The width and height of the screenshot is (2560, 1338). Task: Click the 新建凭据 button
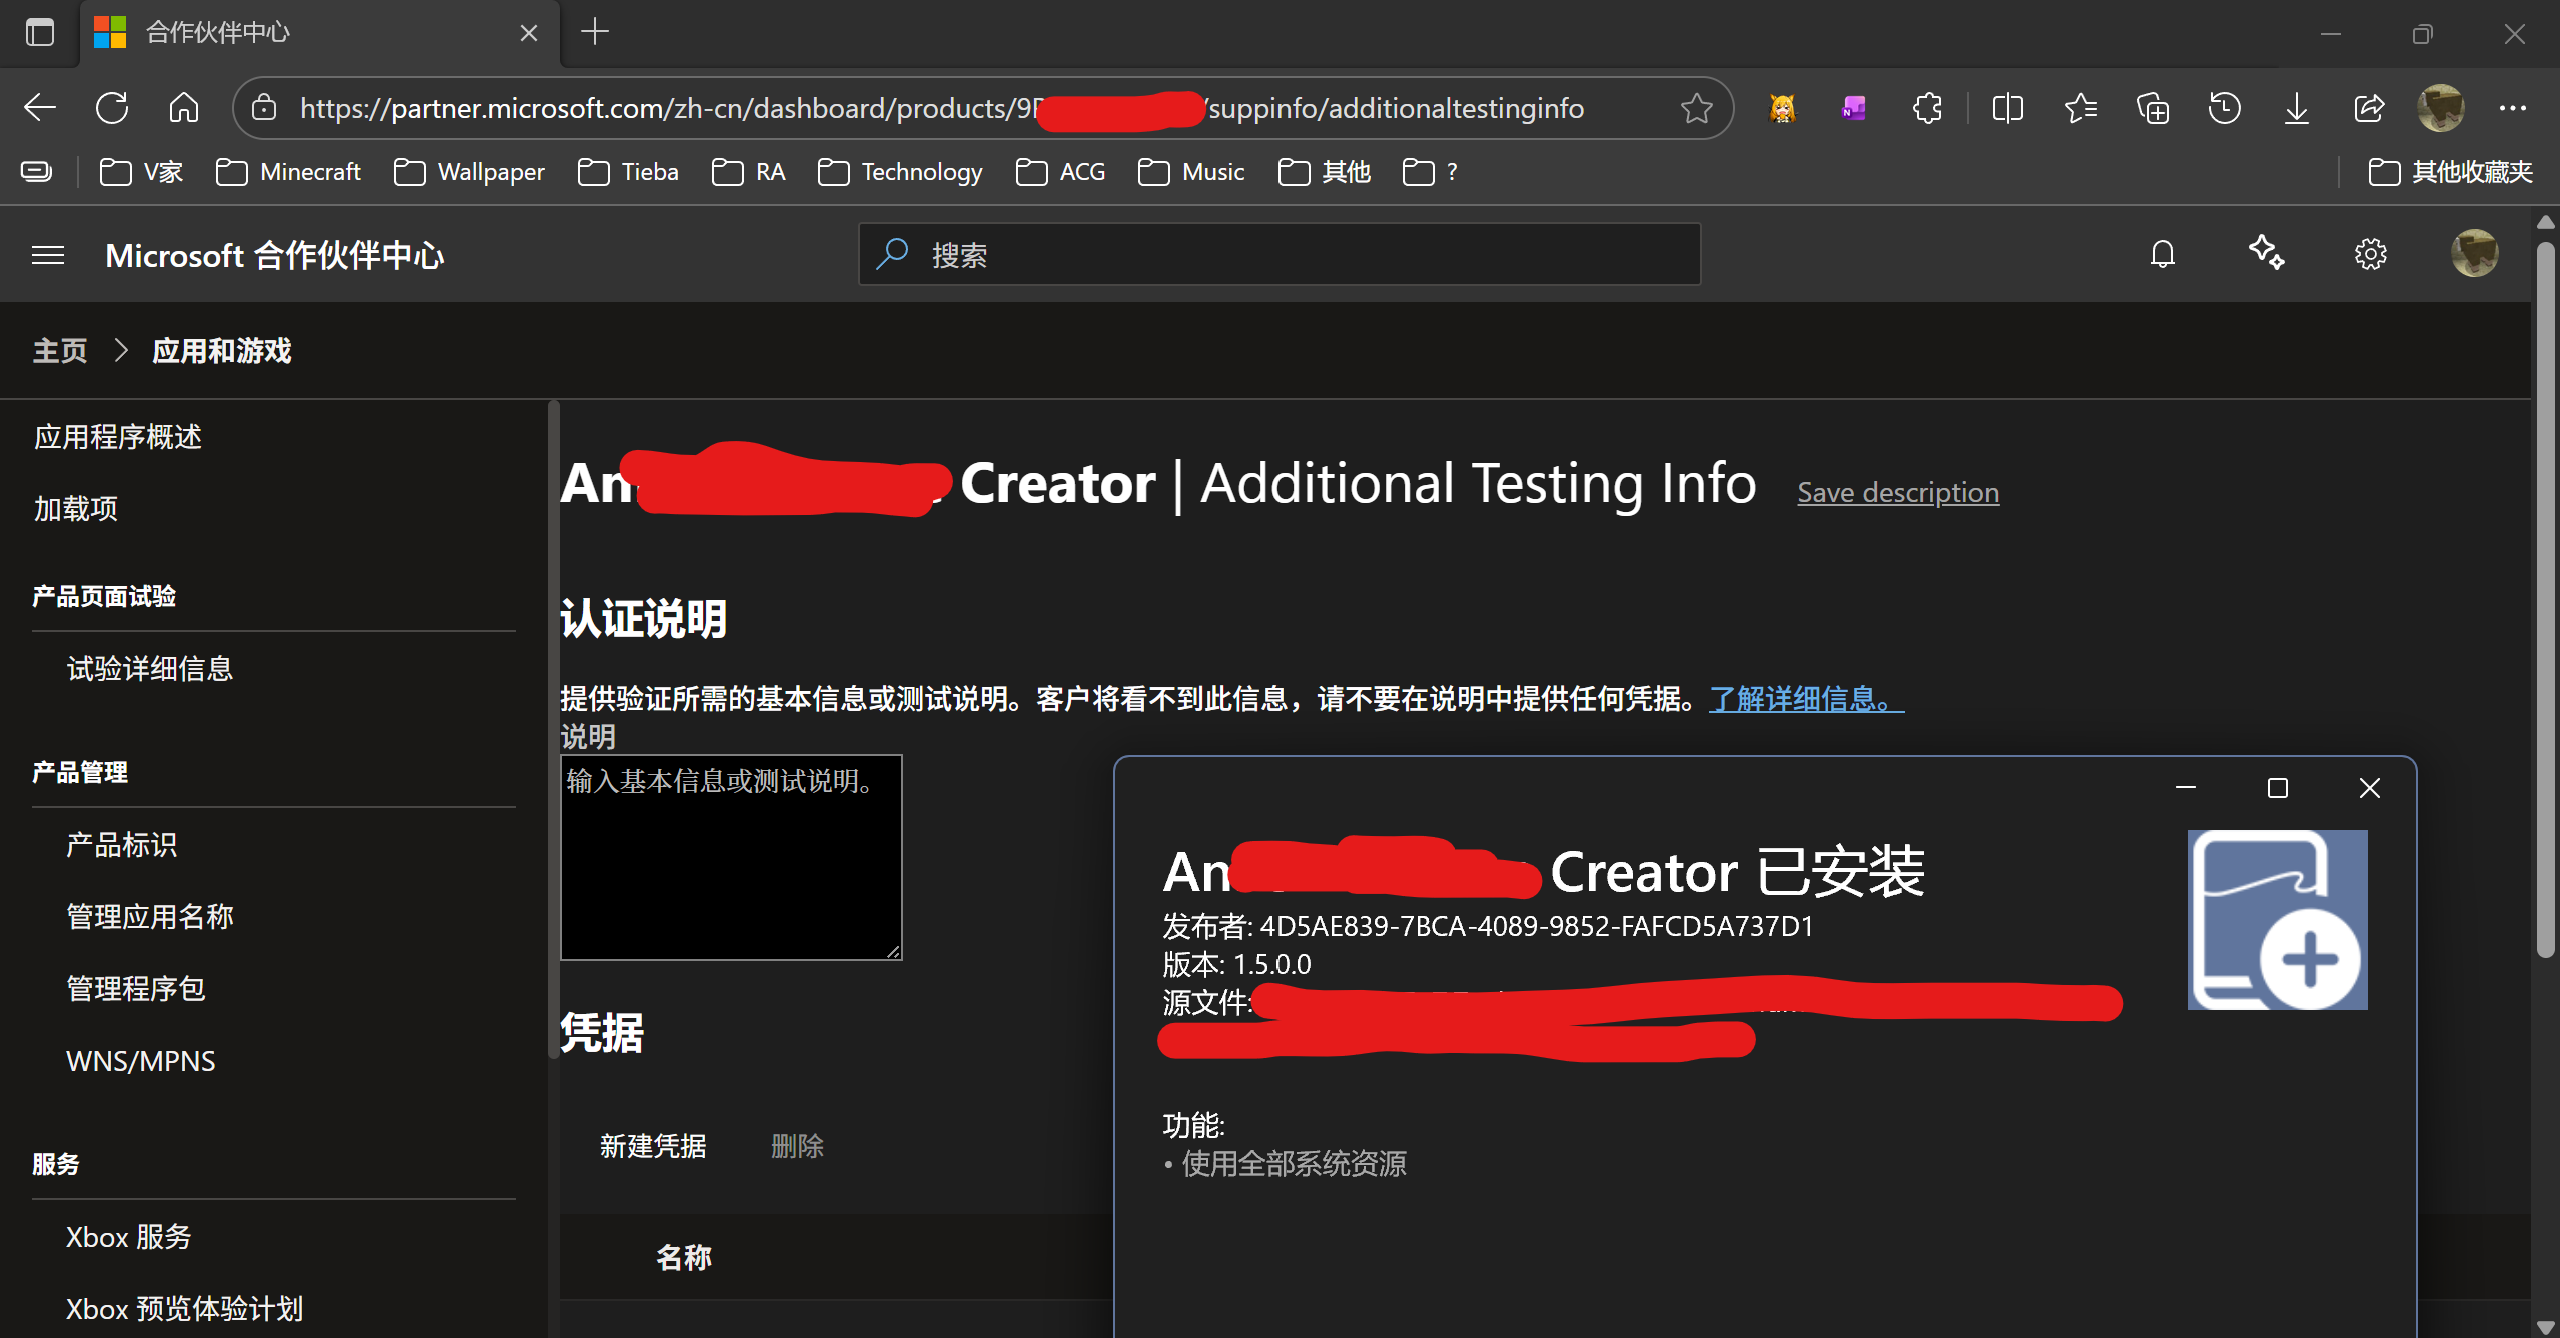pyautogui.click(x=653, y=1146)
